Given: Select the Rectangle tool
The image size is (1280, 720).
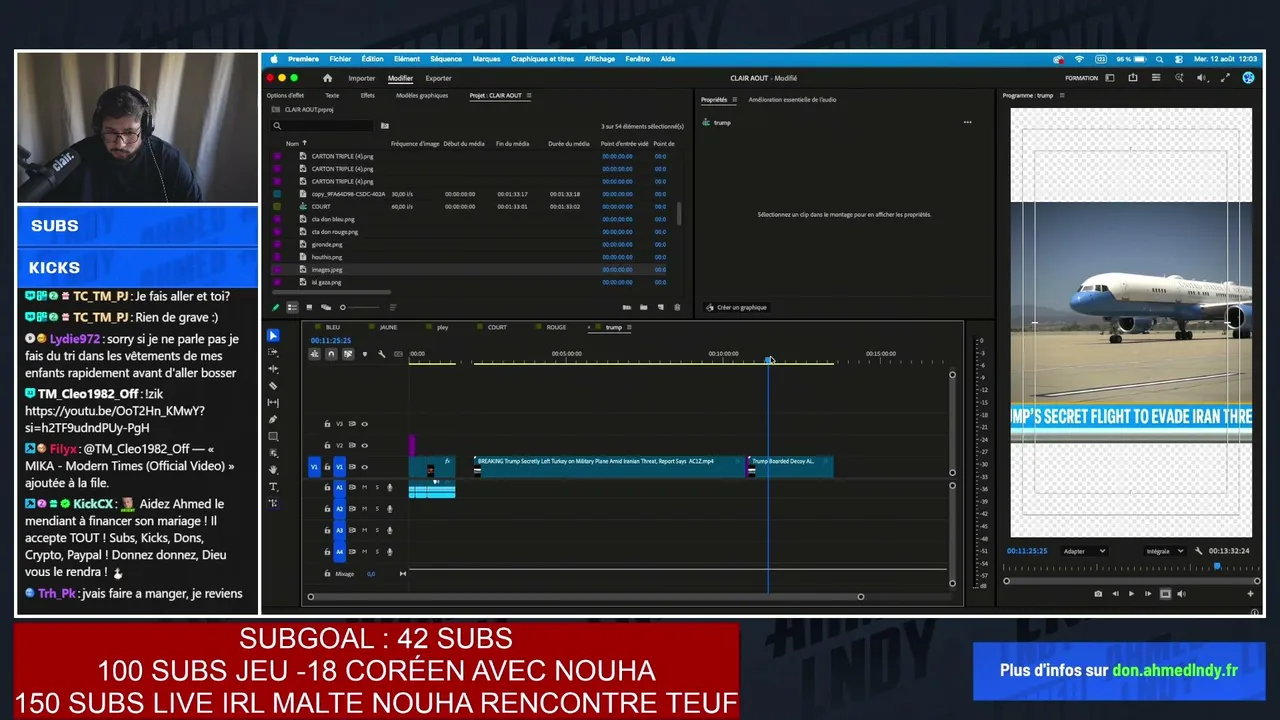Looking at the screenshot, I should (273, 436).
